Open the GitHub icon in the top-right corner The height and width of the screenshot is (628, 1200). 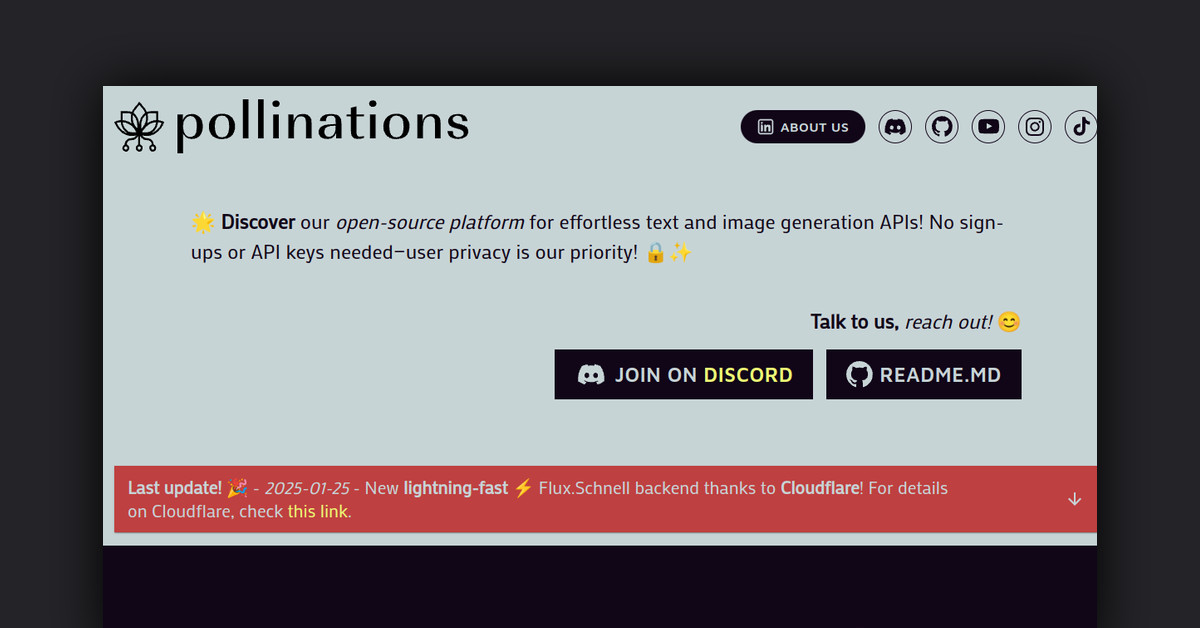[941, 127]
